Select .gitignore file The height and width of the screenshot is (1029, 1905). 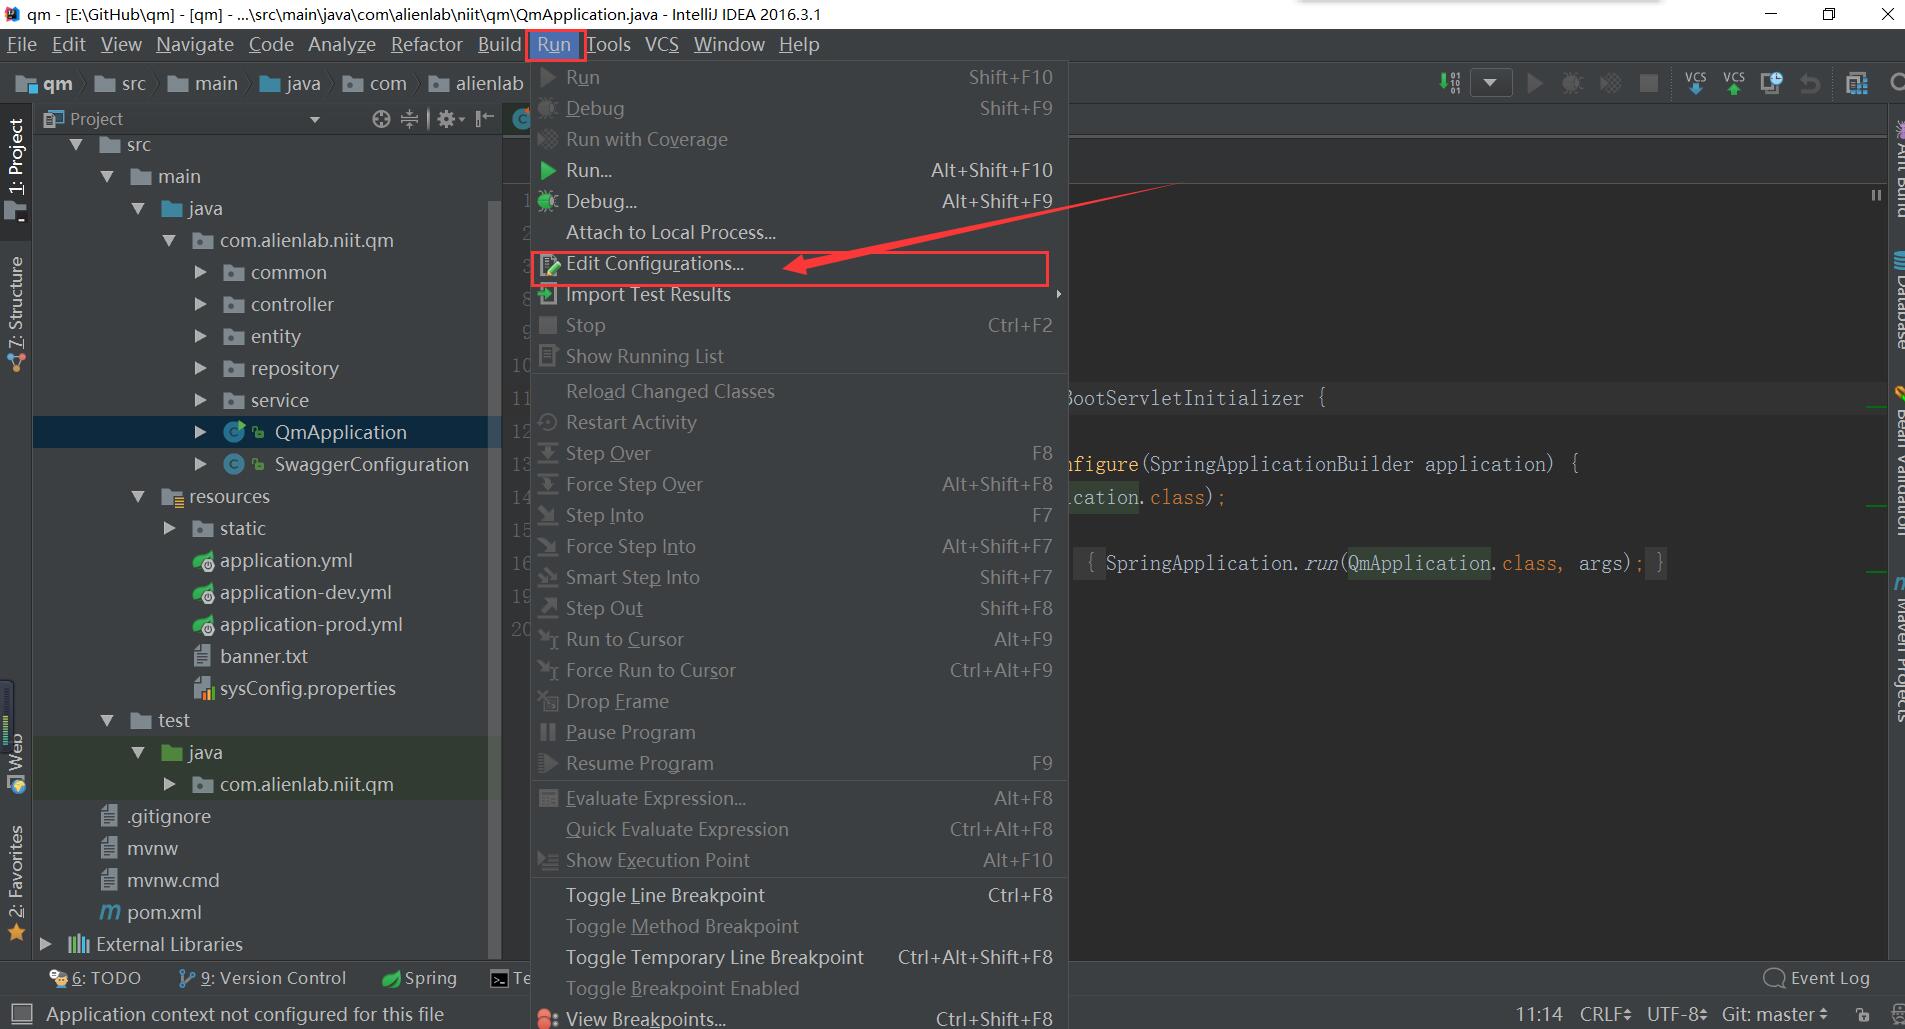169,817
